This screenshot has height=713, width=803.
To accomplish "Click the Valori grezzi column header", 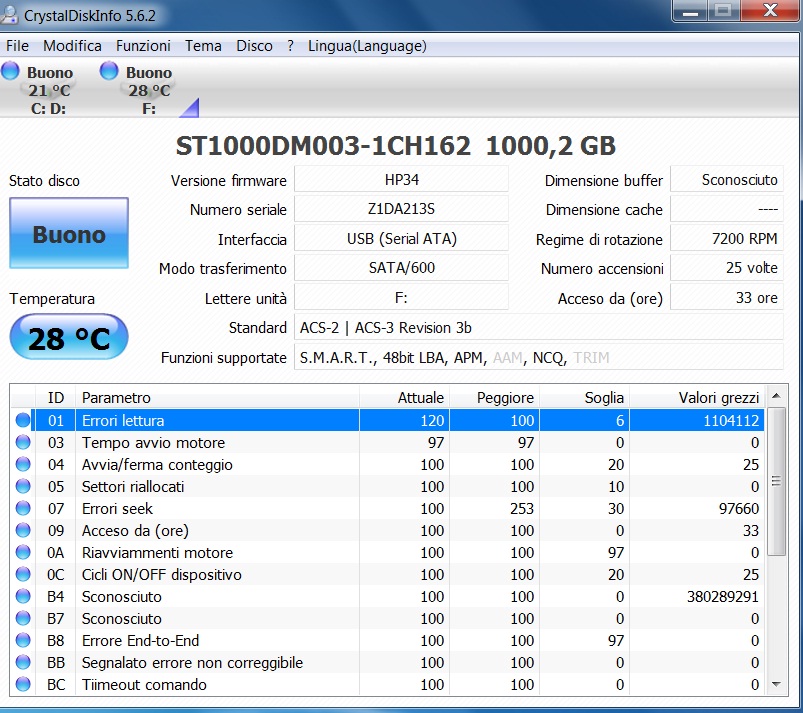I will click(697, 397).
